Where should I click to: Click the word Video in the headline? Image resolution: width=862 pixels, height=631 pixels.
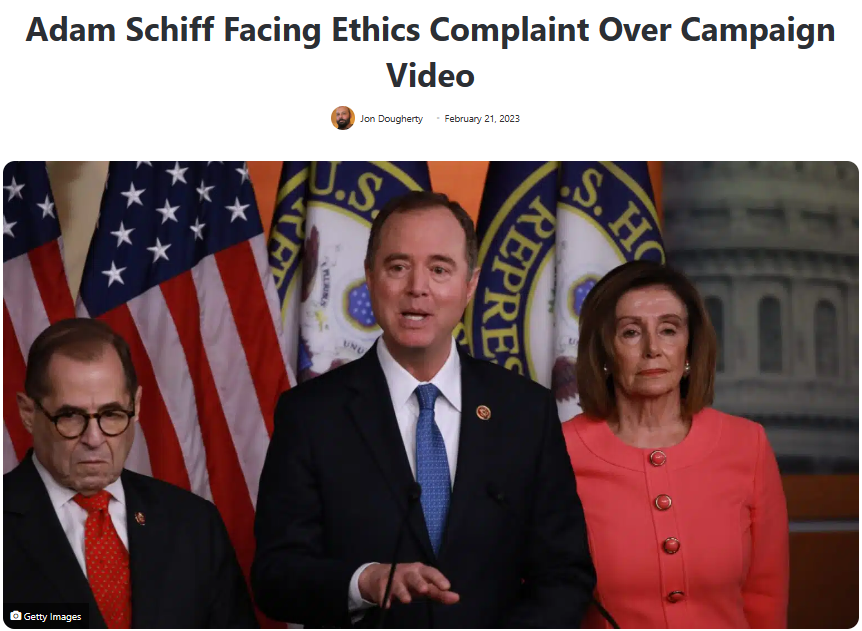tap(430, 75)
